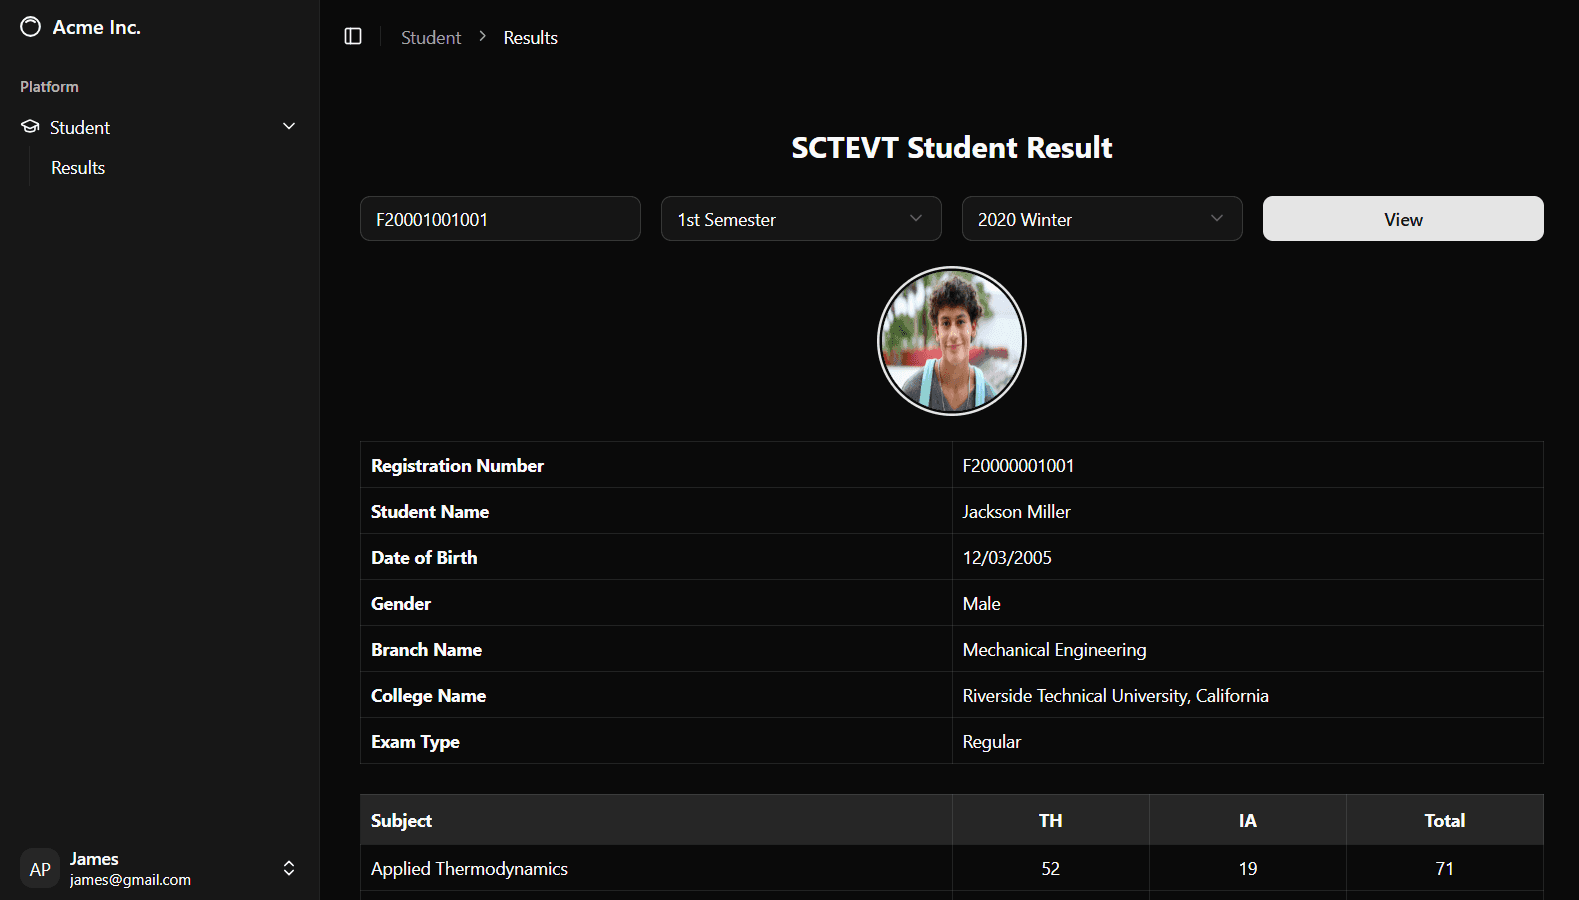
Task: Click the Applied Thermodynamics subject row
Action: (x=469, y=868)
